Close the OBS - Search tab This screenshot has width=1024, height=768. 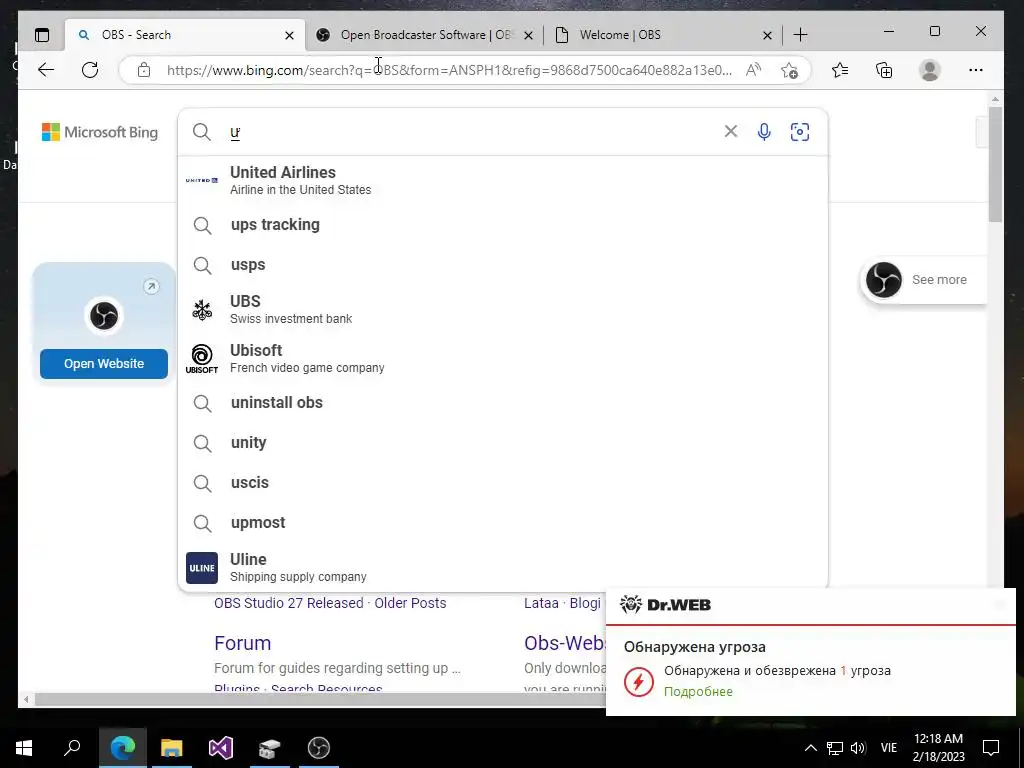tap(289, 35)
